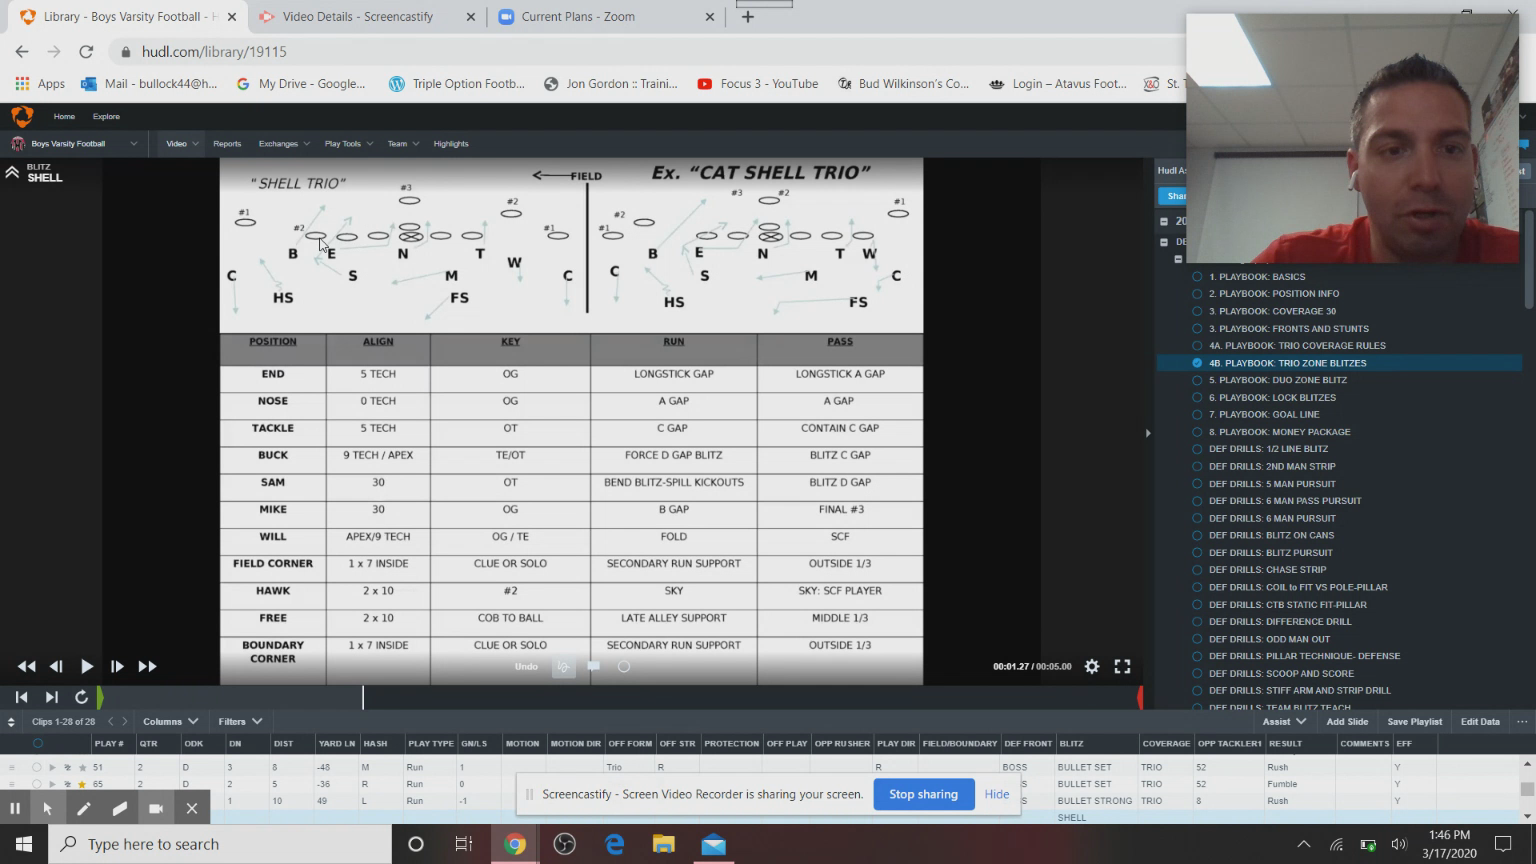This screenshot has height=864, width=1536.
Task: Open video settings gear icon
Action: tap(1092, 666)
